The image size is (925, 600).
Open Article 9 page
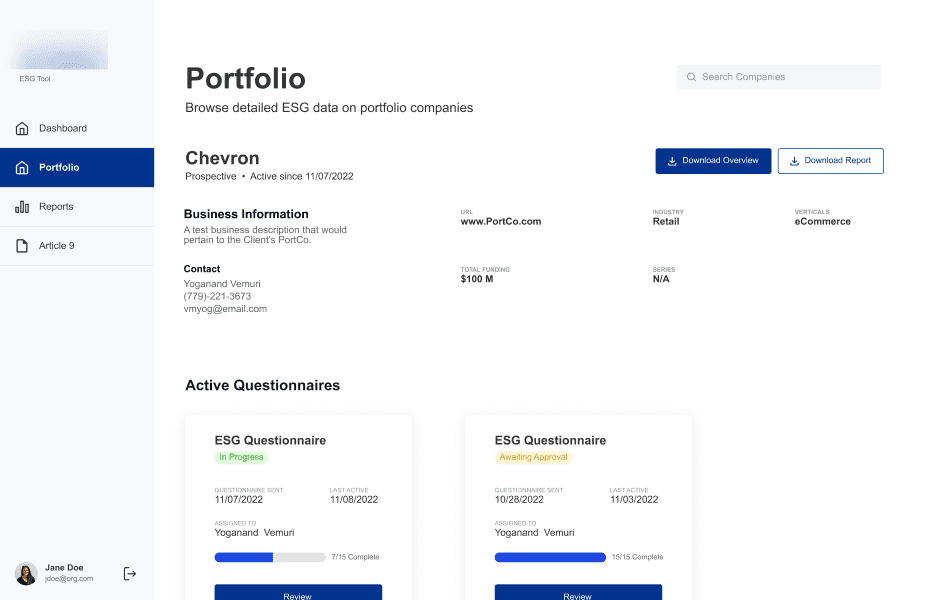[77, 246]
